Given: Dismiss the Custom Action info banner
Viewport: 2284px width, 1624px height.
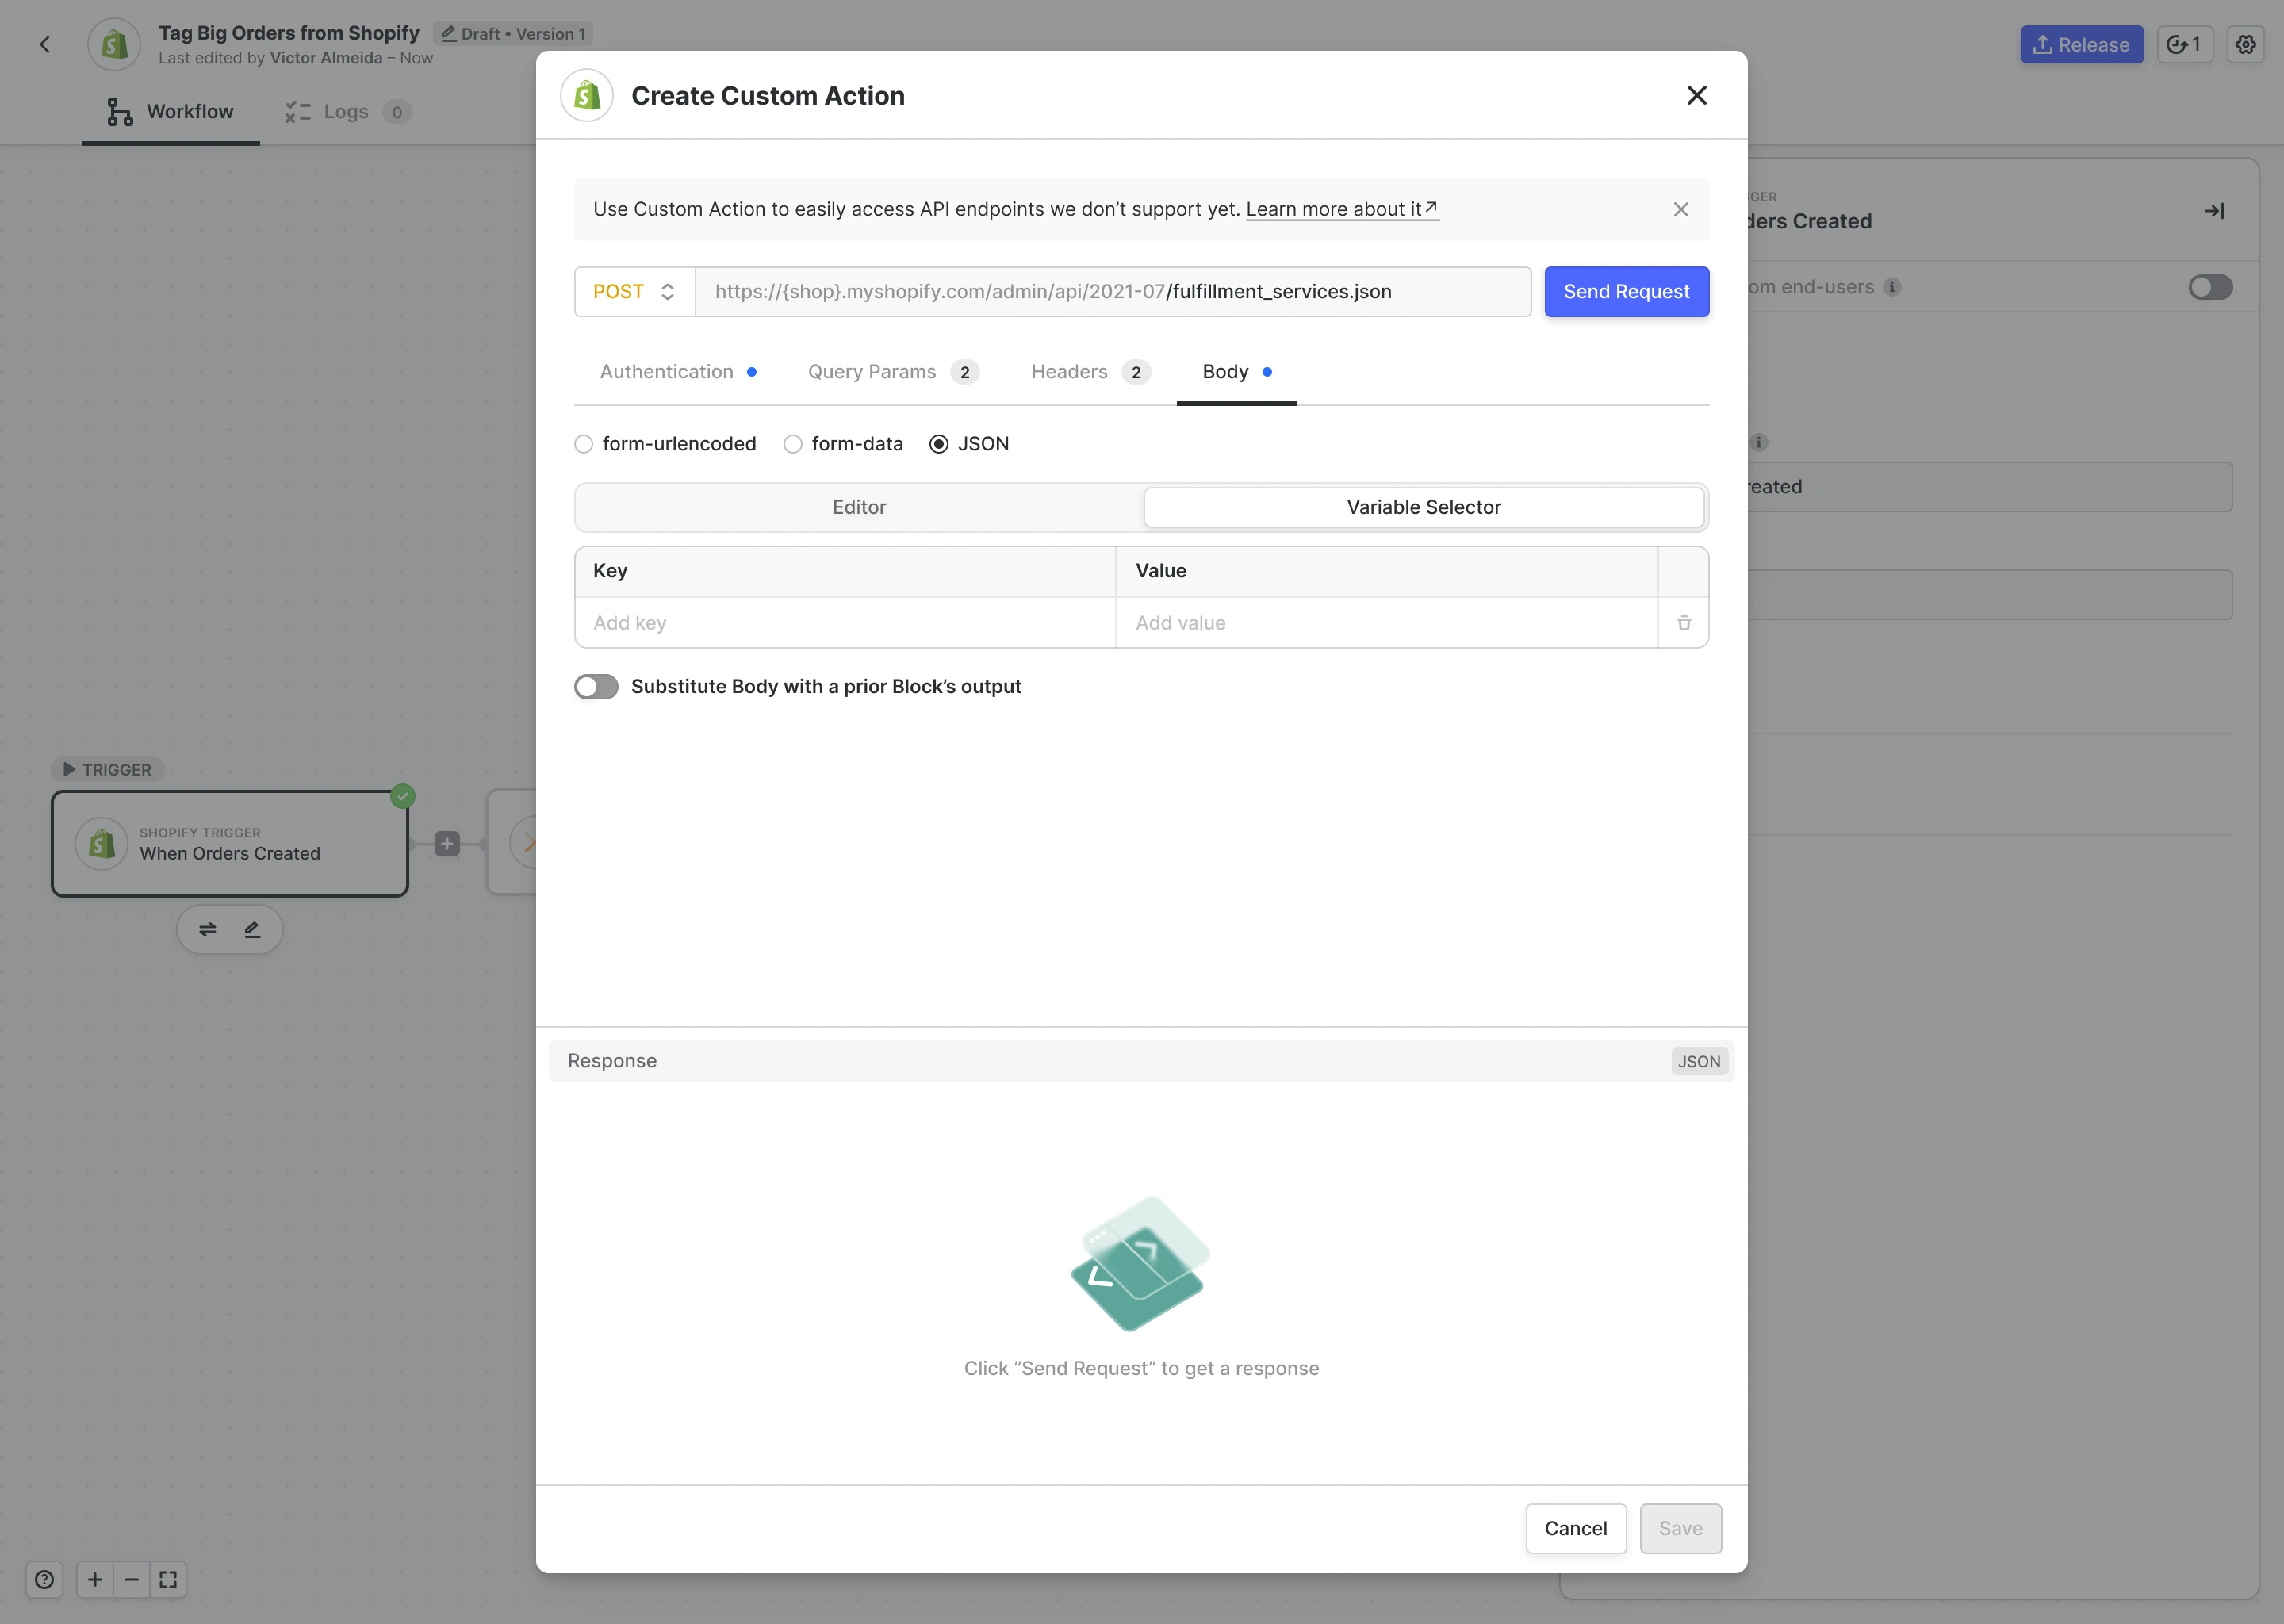Looking at the screenshot, I should tap(1680, 209).
